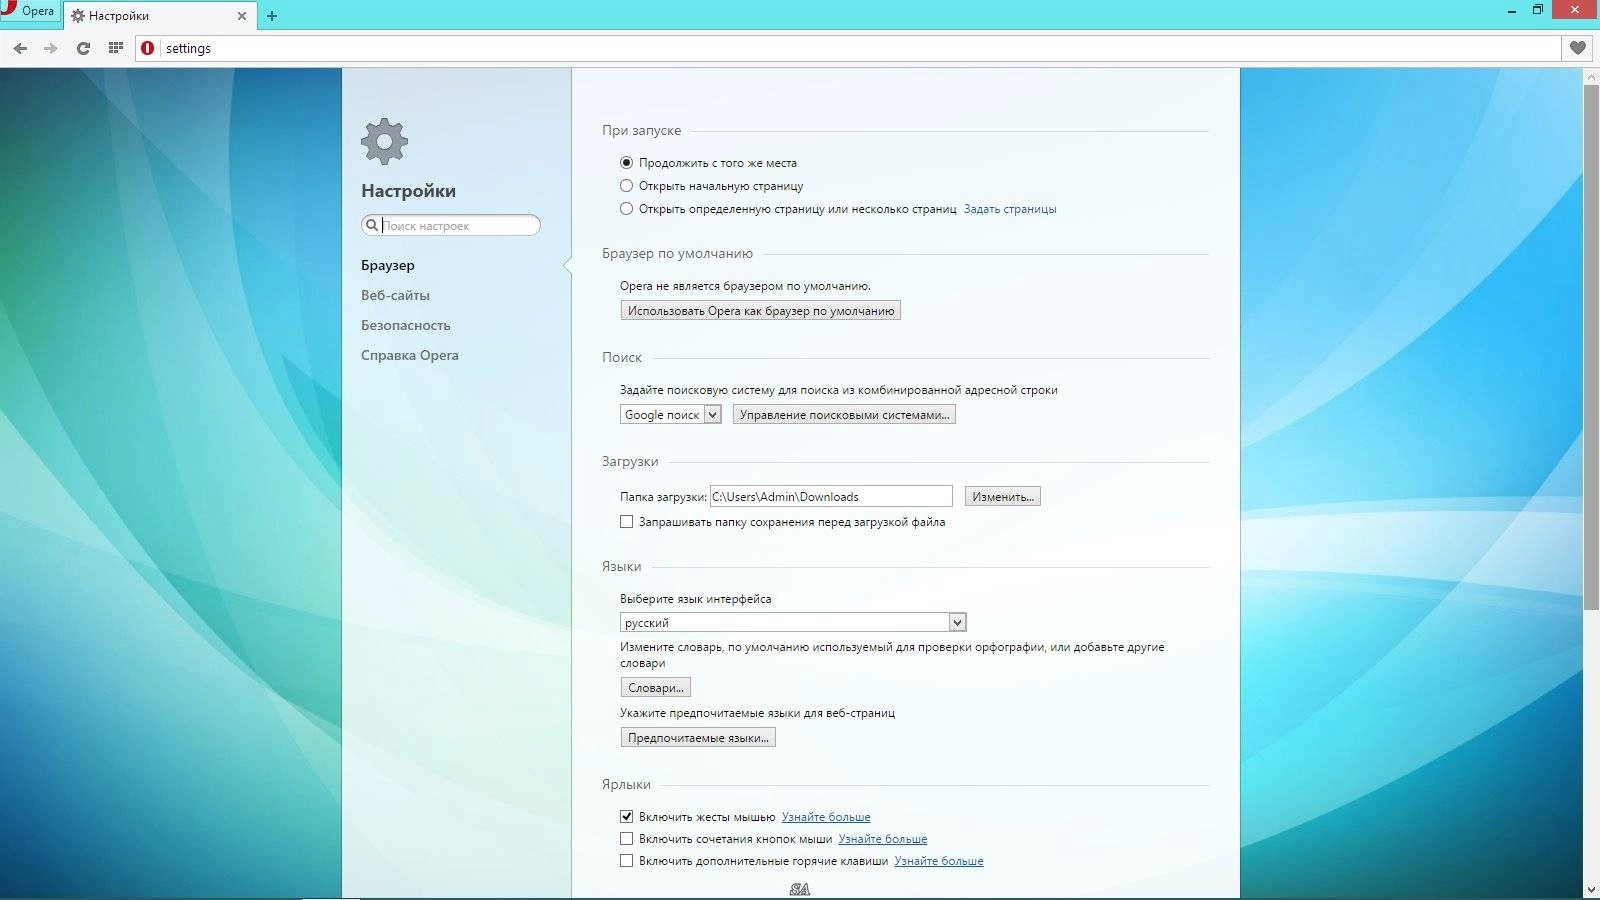Select 'Открыть определенную страницу' radio button
Image resolution: width=1600 pixels, height=900 pixels.
coord(626,208)
